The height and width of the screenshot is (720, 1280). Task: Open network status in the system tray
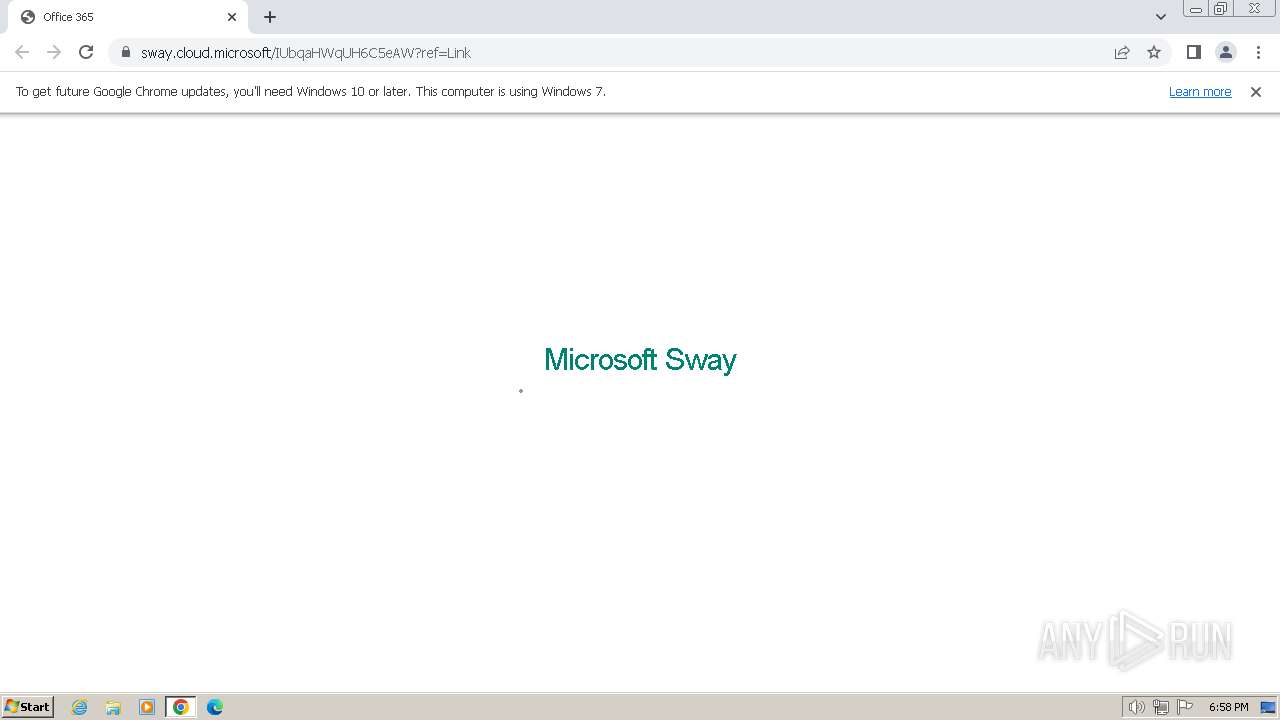click(x=1161, y=707)
